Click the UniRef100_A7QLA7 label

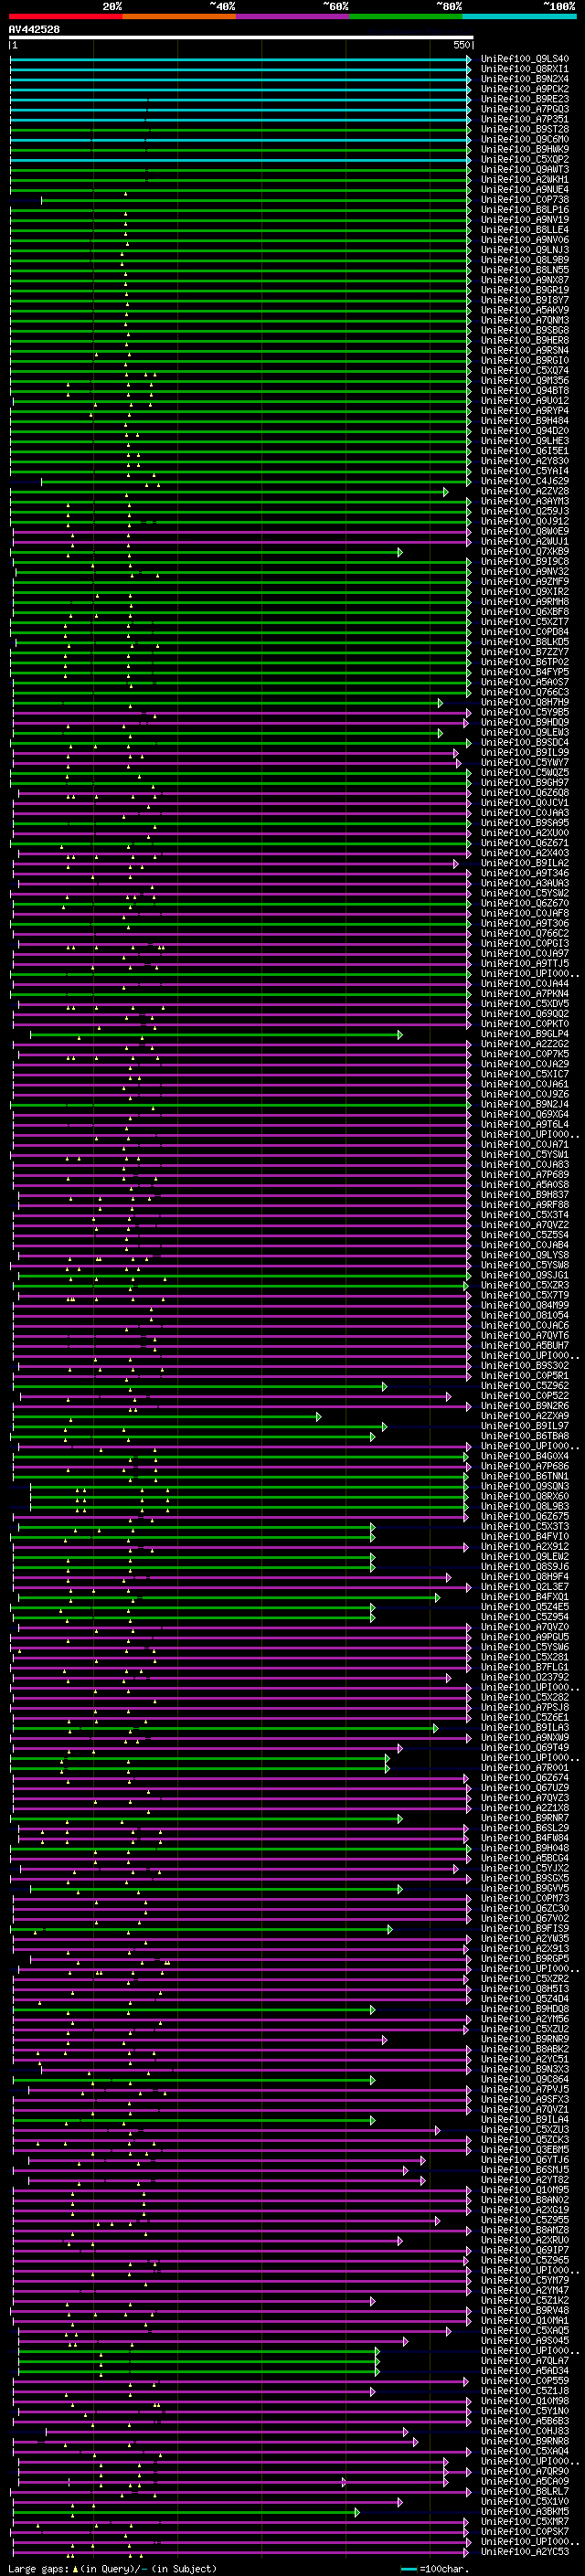click(x=525, y=2361)
